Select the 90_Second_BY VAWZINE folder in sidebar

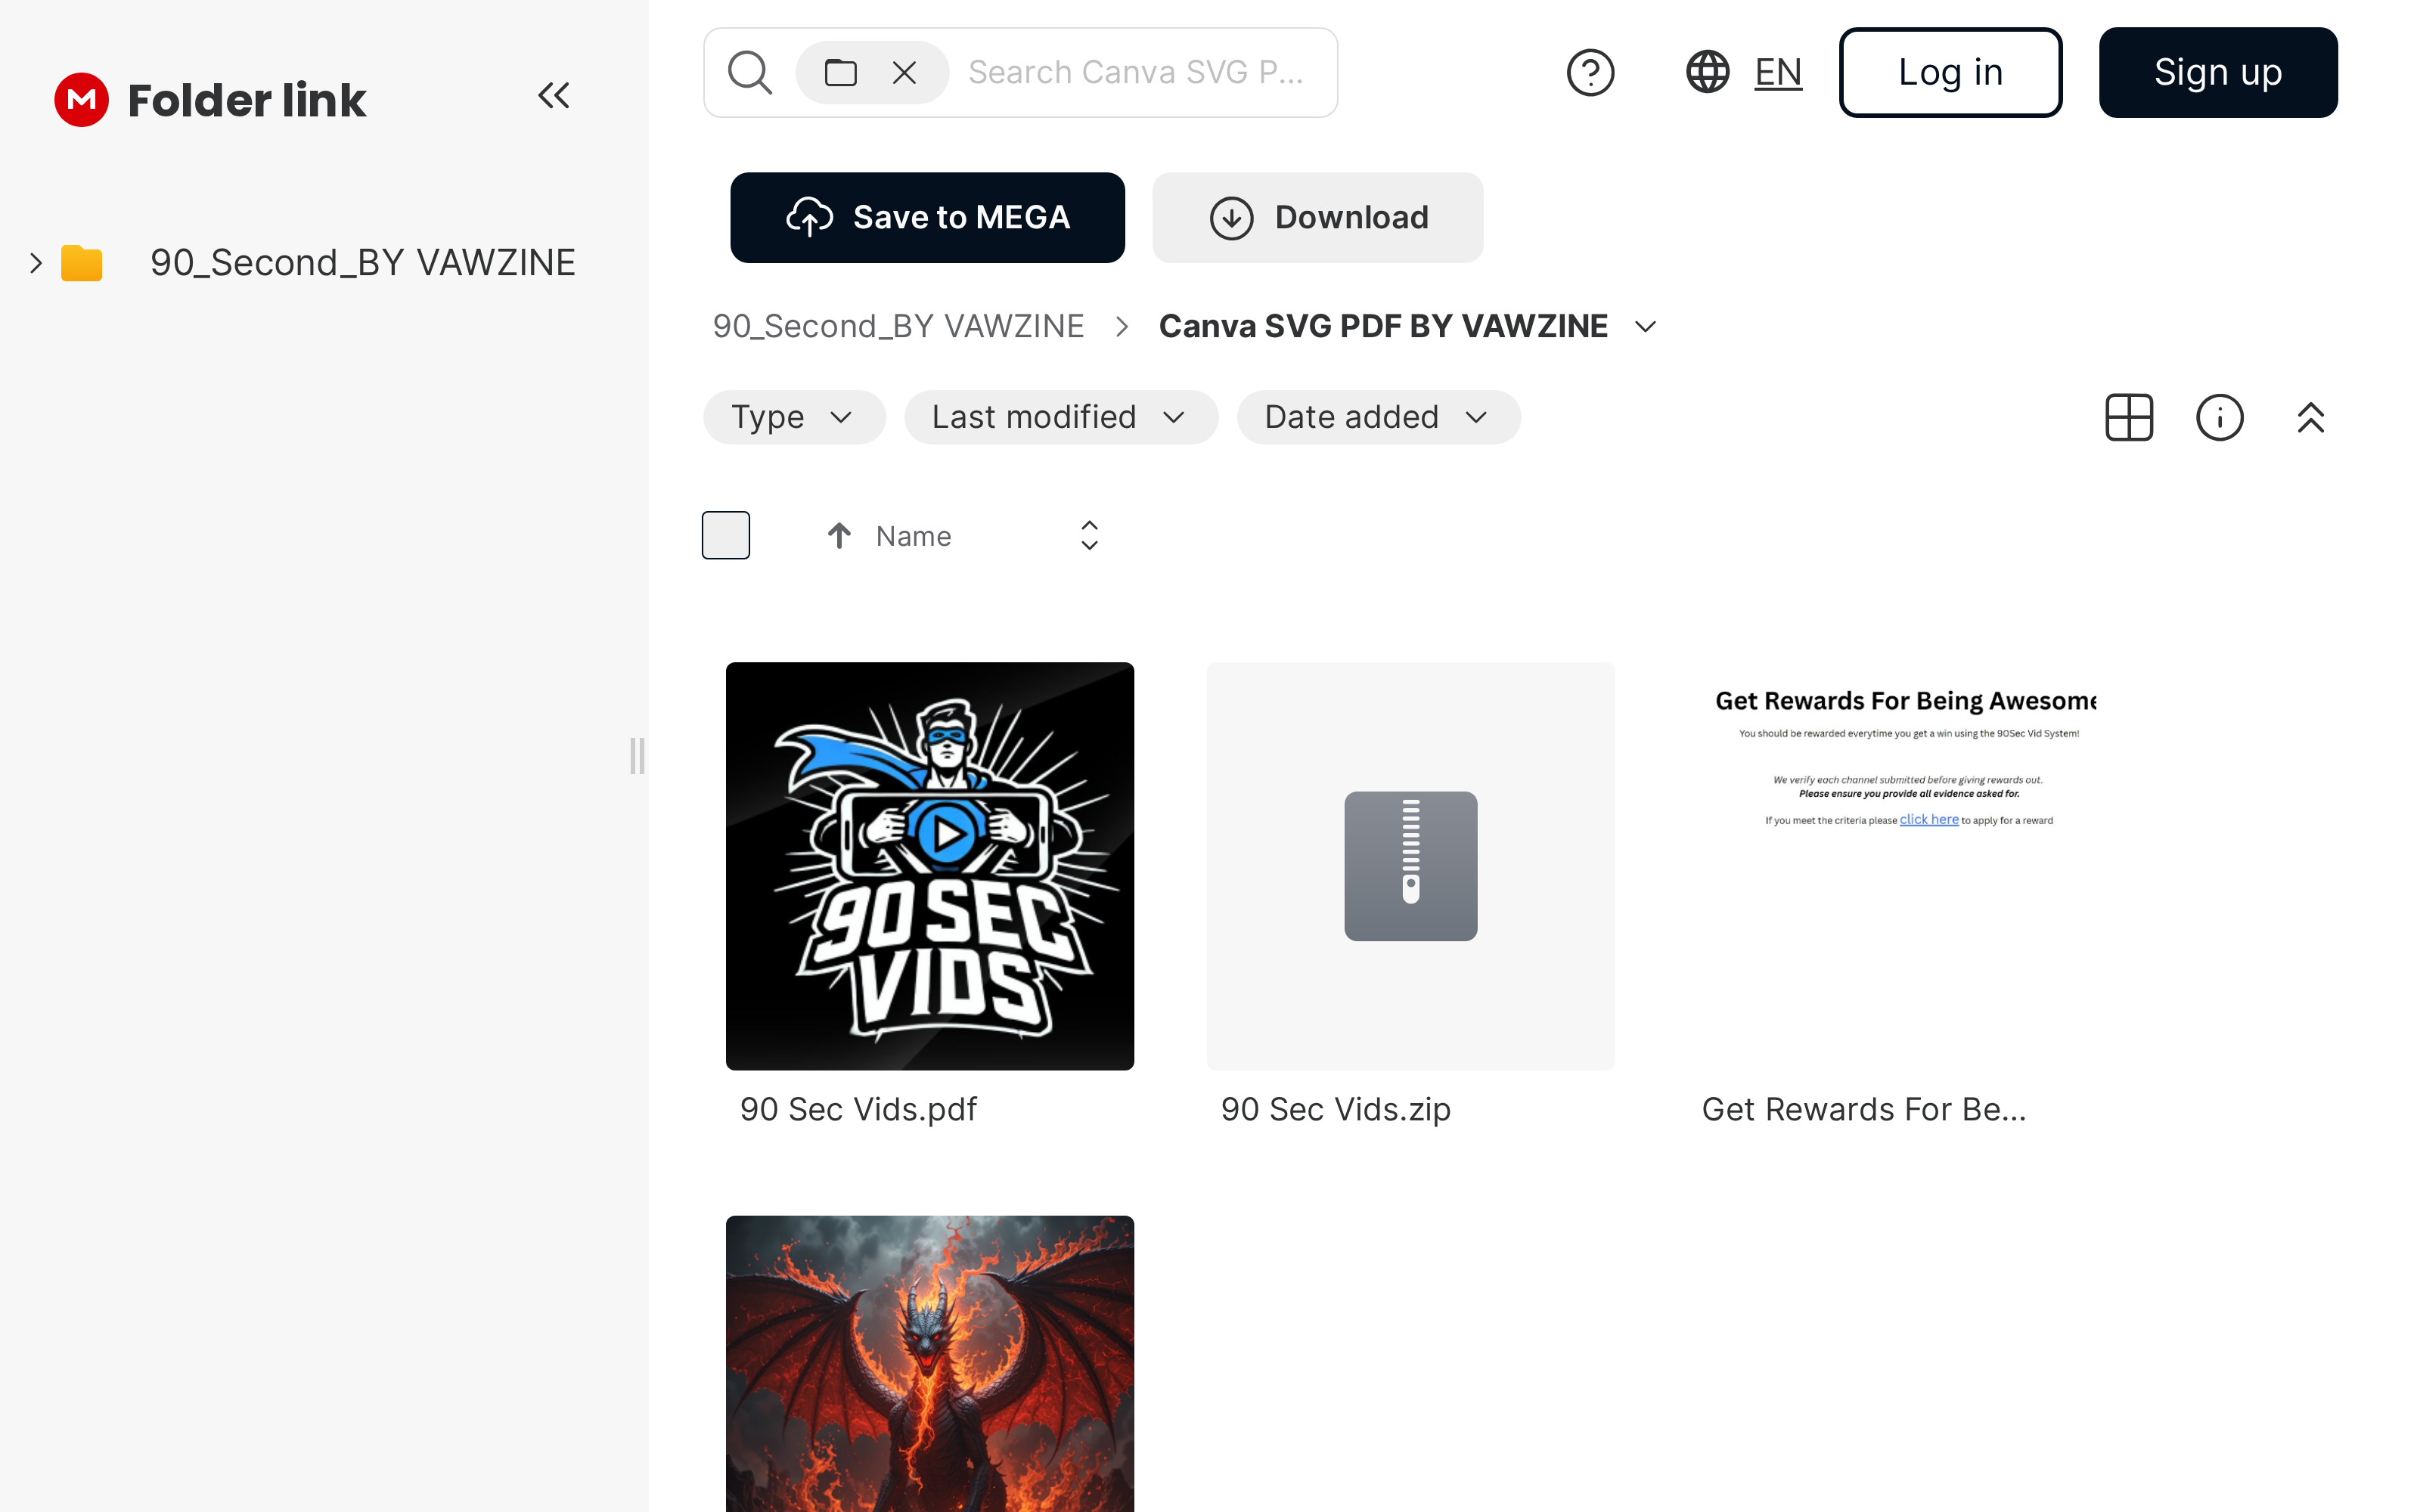363,263
